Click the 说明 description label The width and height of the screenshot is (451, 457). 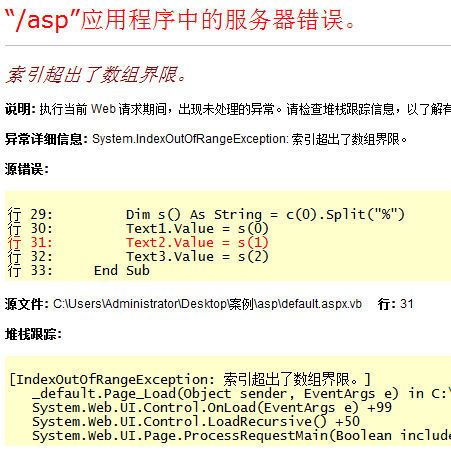click(20, 109)
